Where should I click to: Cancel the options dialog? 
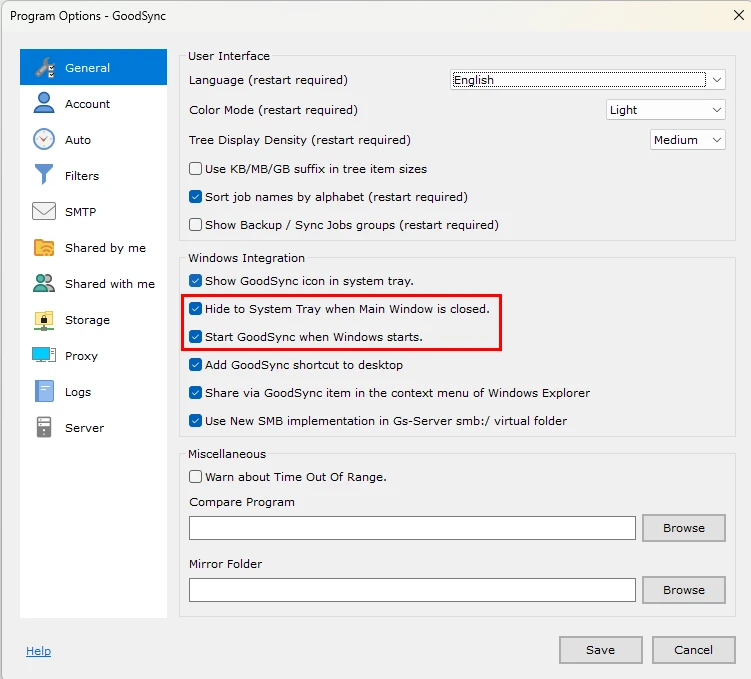[x=694, y=650]
